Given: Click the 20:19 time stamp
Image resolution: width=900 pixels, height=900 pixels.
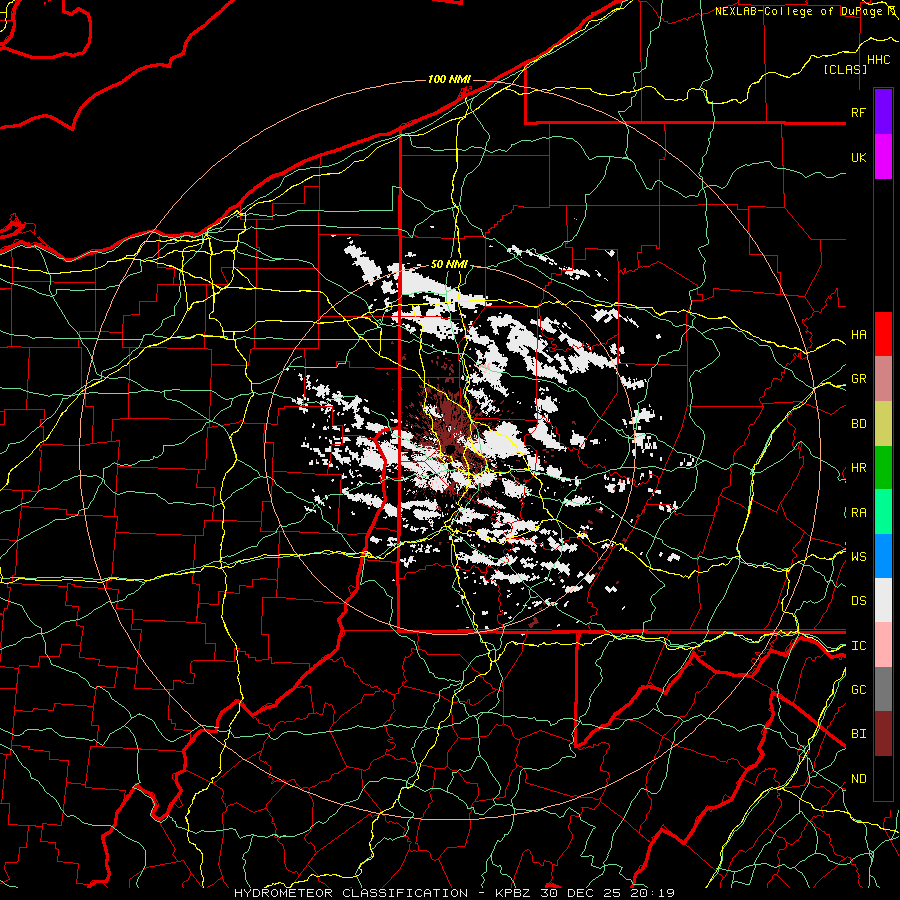Looking at the screenshot, I should [x=651, y=893].
